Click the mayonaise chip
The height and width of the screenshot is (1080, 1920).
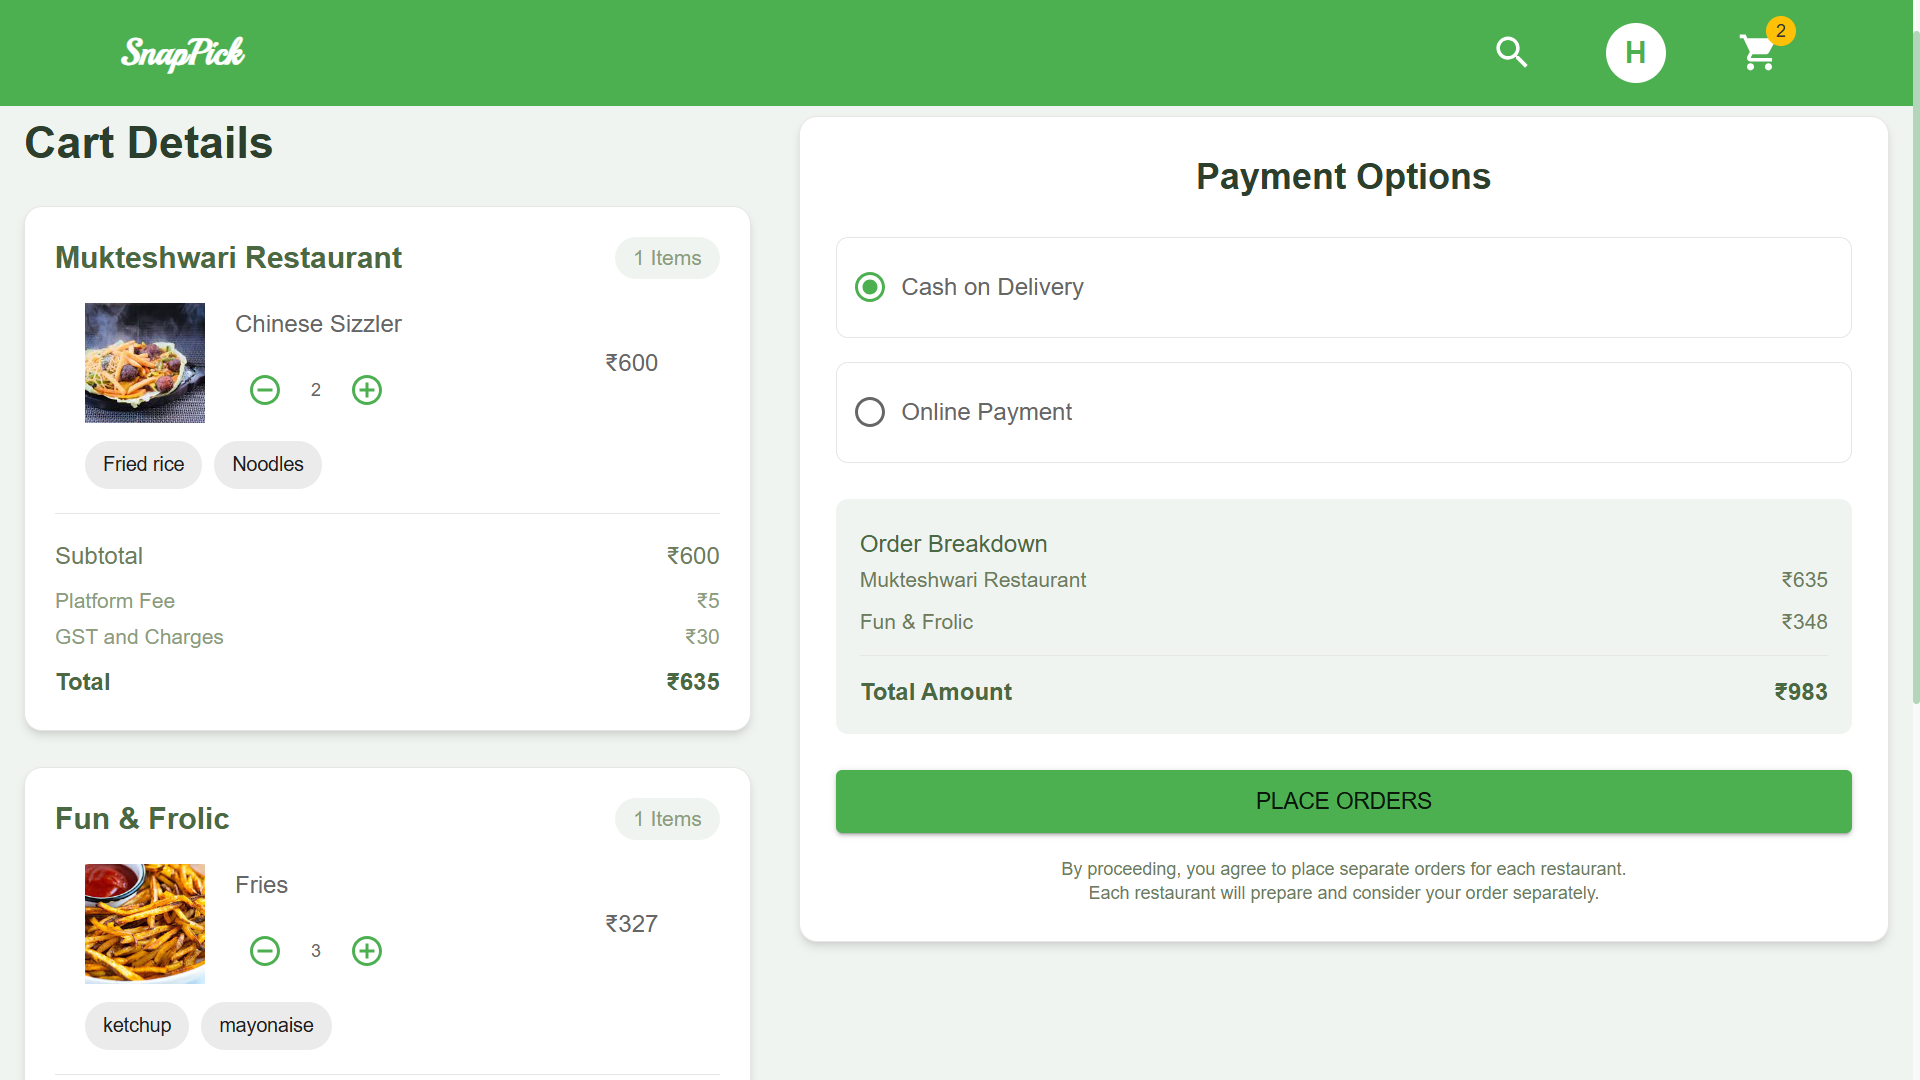coord(266,1025)
